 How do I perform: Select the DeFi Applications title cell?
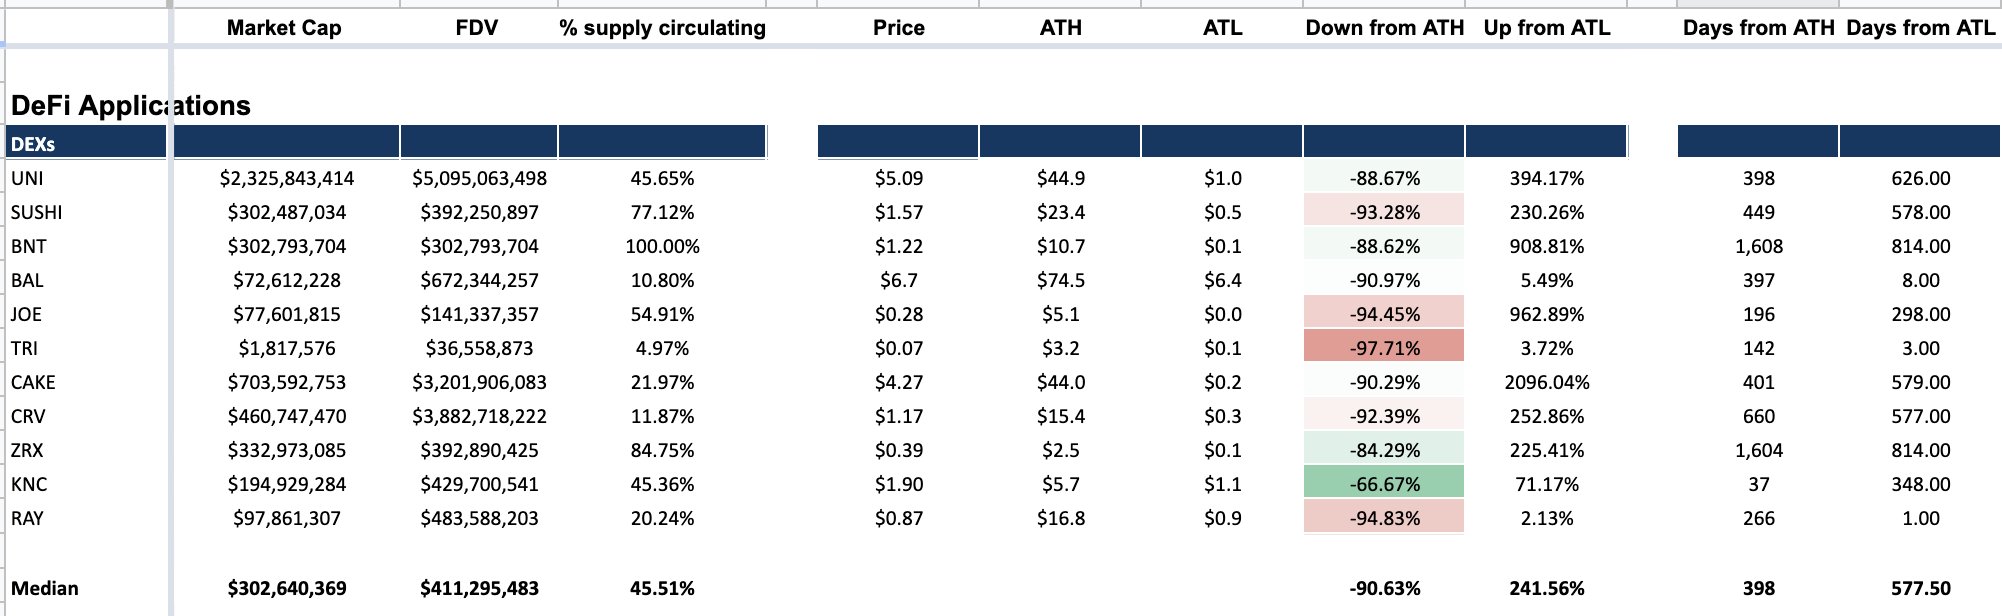pyautogui.click(x=131, y=105)
